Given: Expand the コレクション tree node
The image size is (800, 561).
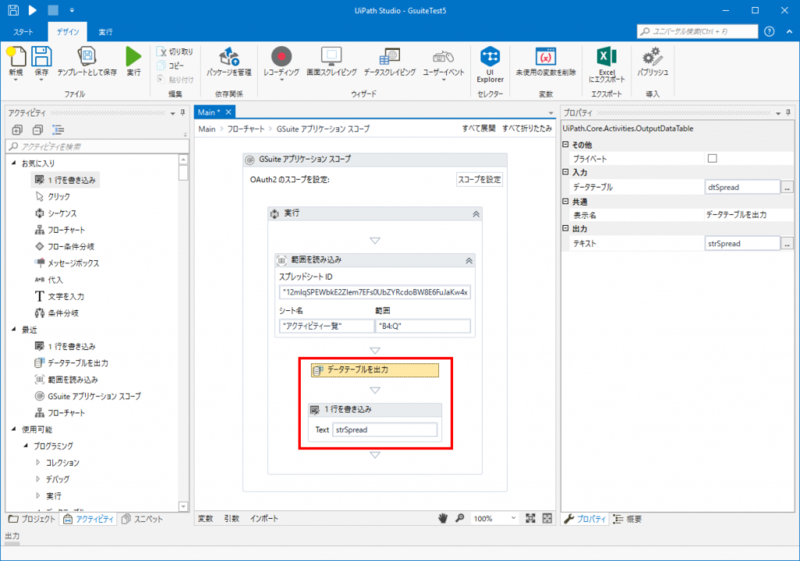Looking at the screenshot, I should pos(38,463).
